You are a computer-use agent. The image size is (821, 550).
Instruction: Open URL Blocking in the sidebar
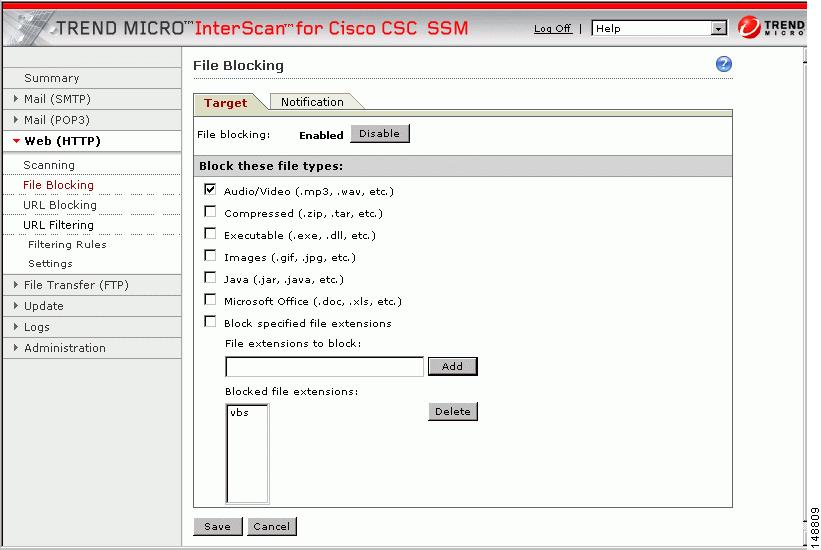pyautogui.click(x=60, y=205)
